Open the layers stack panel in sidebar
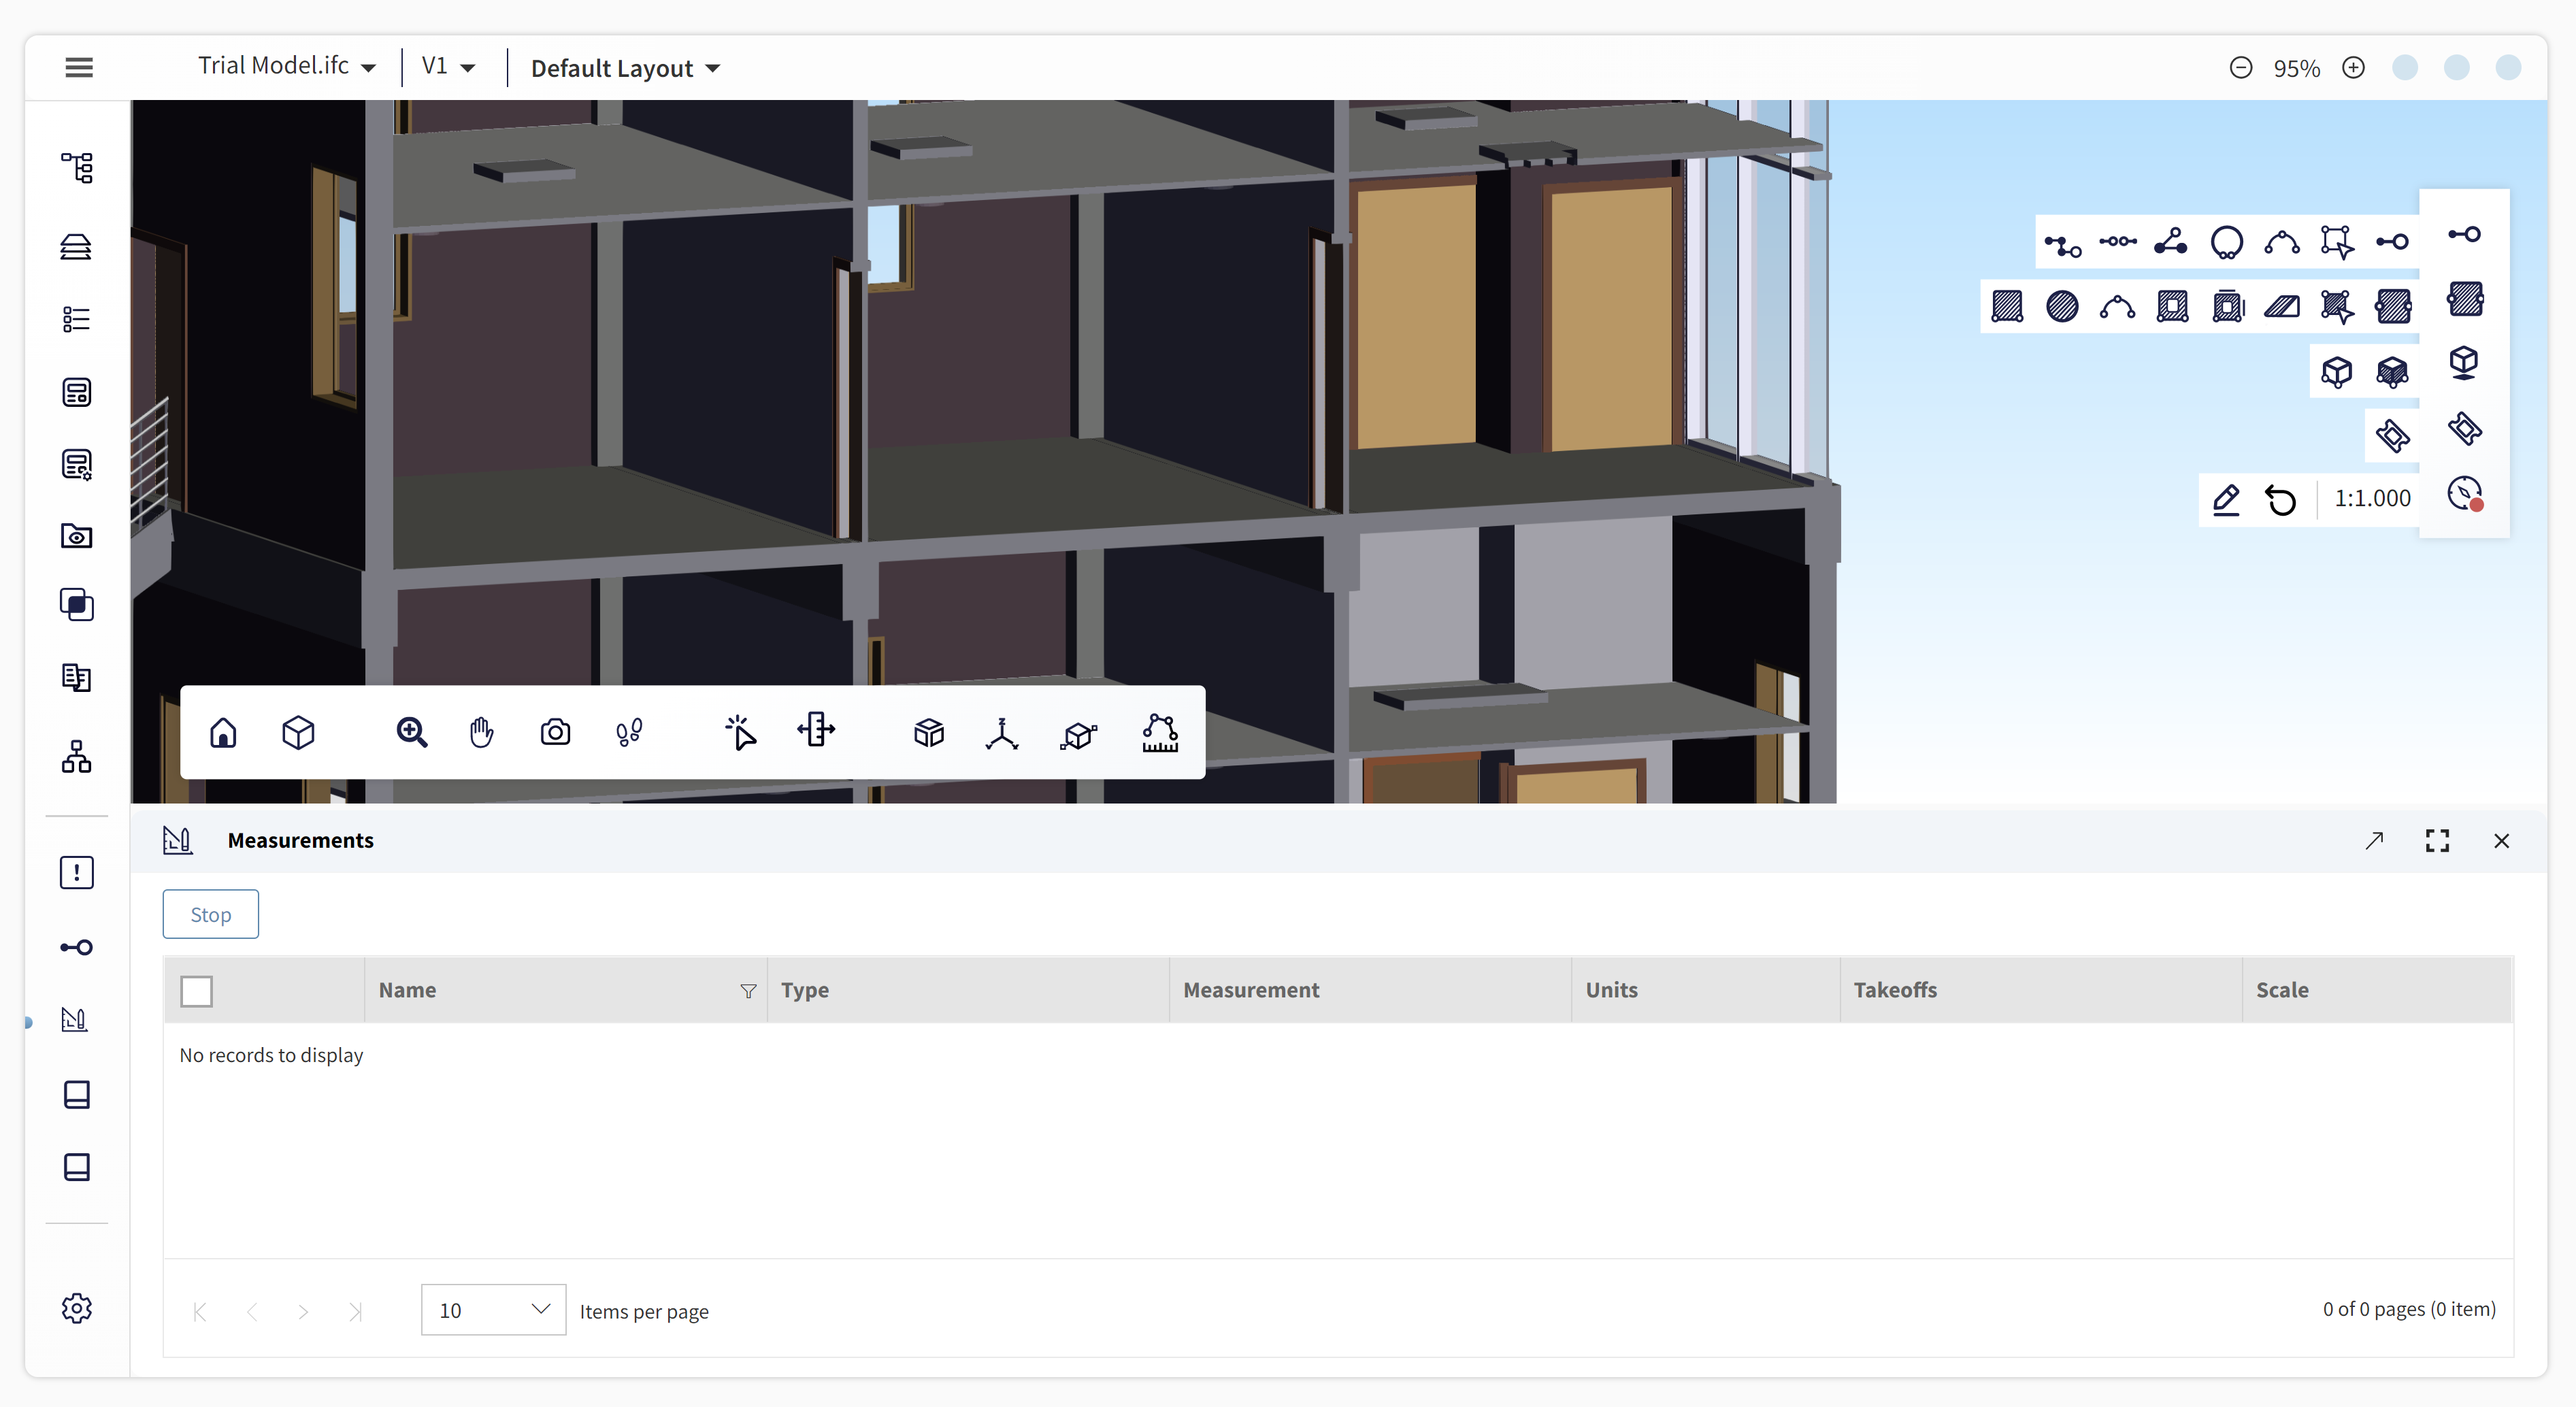Viewport: 2576px width, 1407px height. point(77,246)
